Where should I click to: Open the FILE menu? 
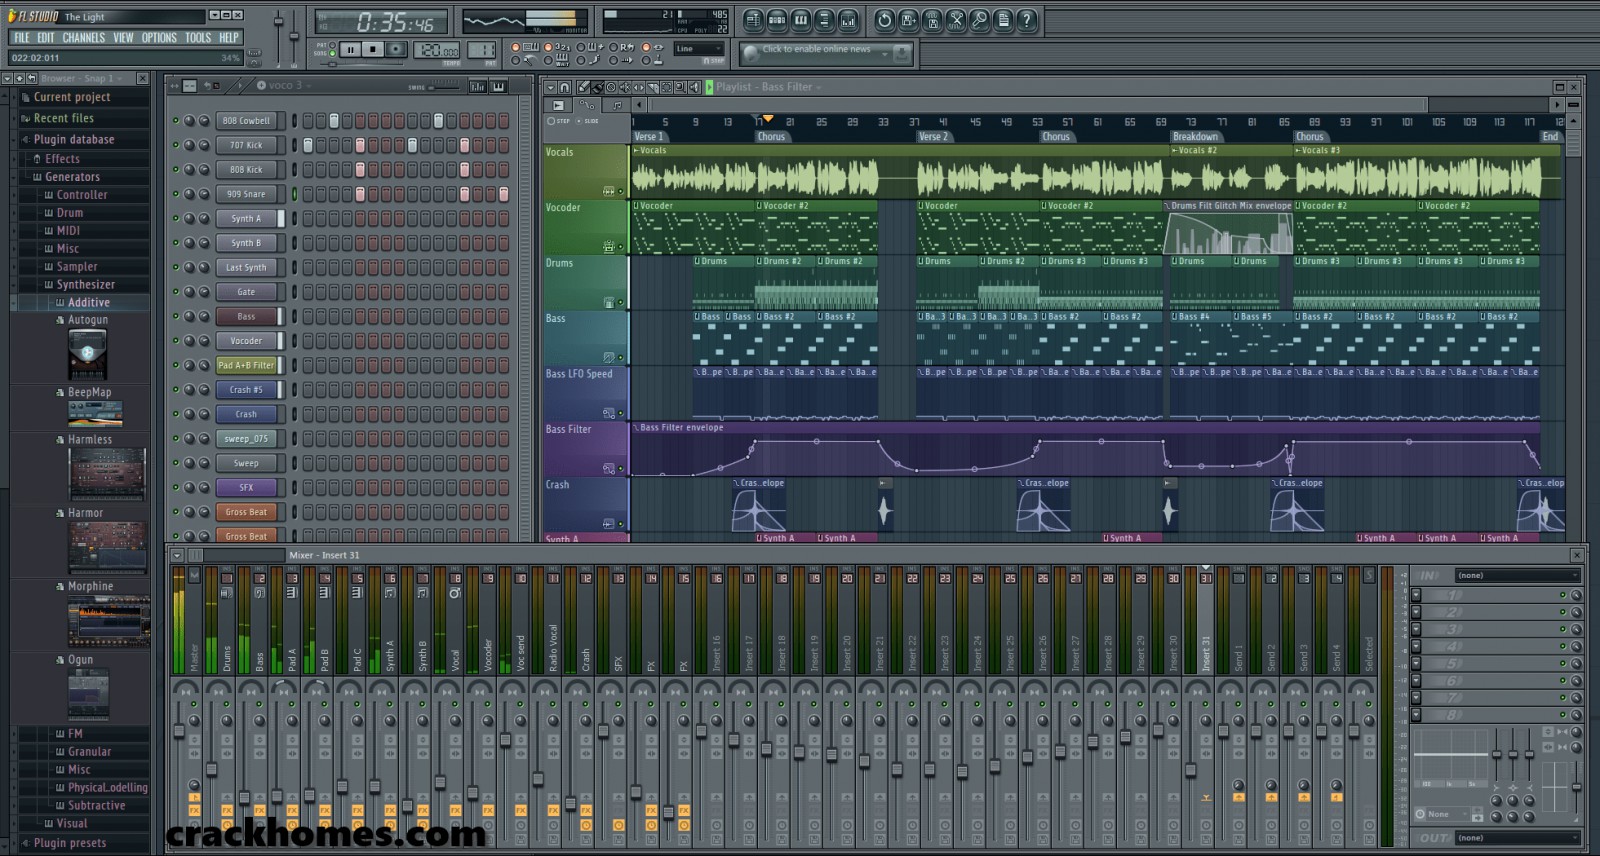click(22, 38)
